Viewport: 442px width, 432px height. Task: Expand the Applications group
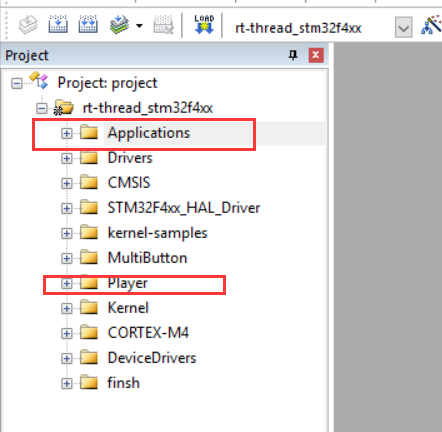67,133
